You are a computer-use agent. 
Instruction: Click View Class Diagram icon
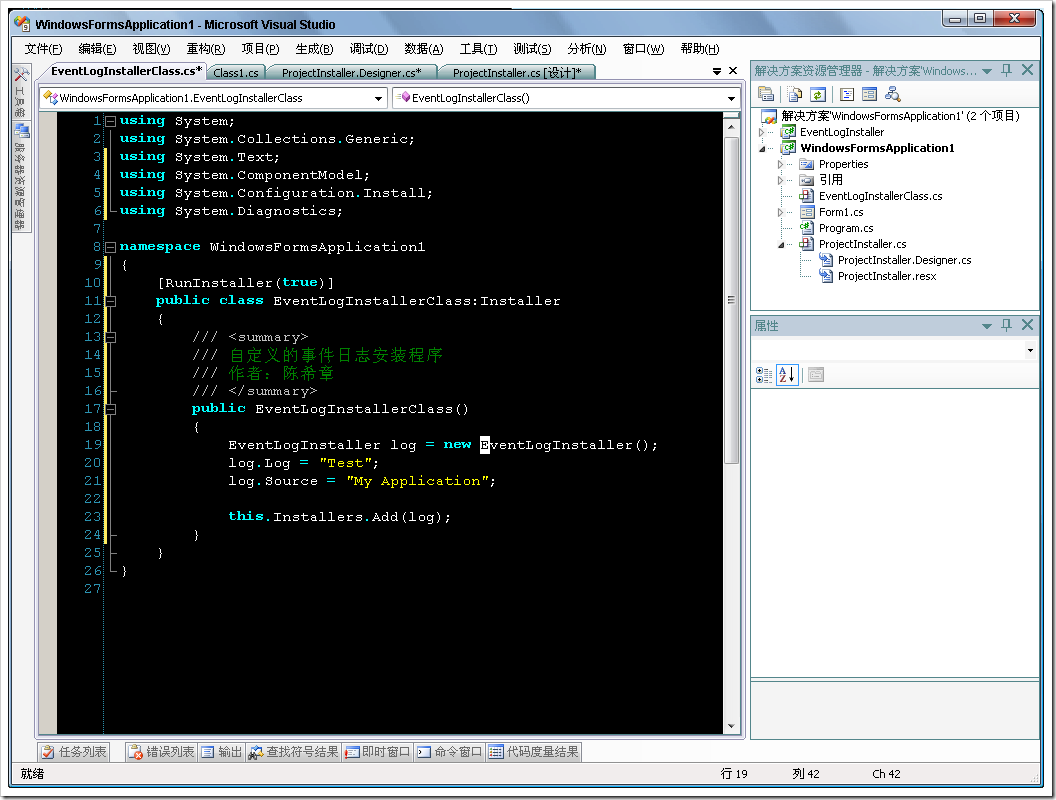893,94
